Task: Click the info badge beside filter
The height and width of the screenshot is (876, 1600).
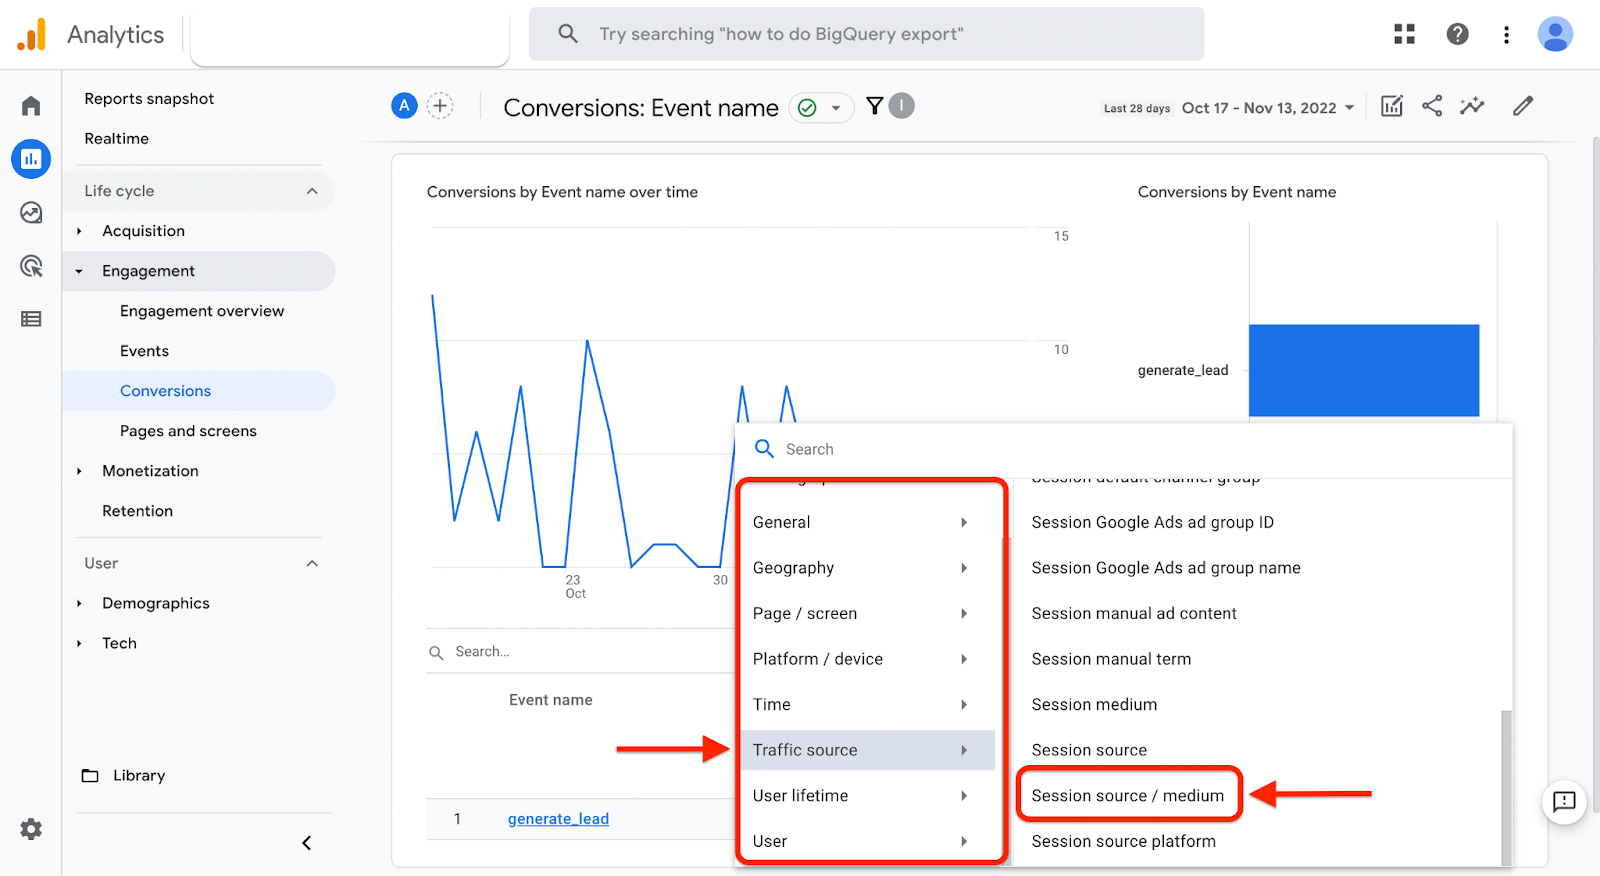Action: pos(902,105)
